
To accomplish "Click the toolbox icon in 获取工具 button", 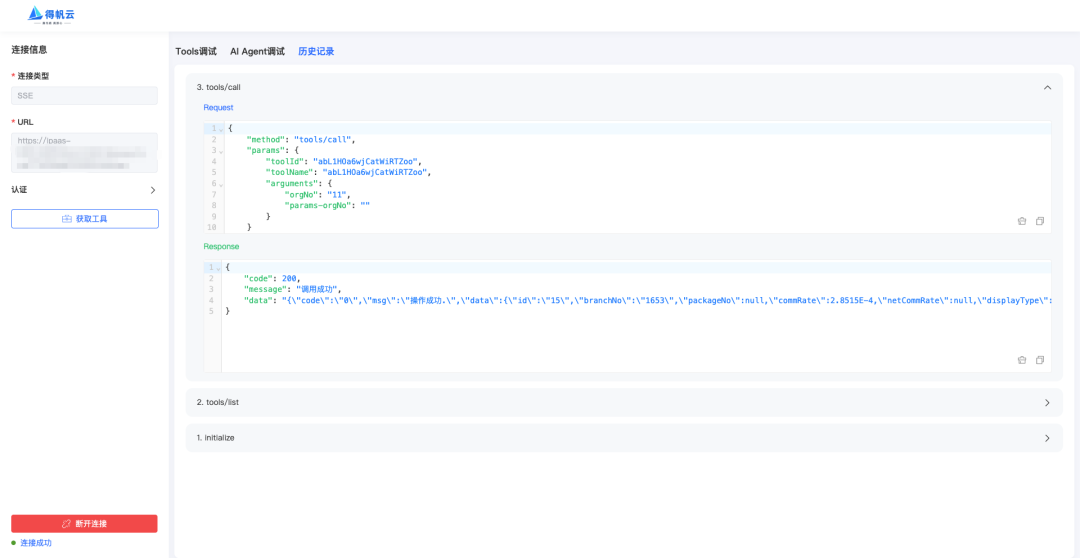I will tap(67, 219).
